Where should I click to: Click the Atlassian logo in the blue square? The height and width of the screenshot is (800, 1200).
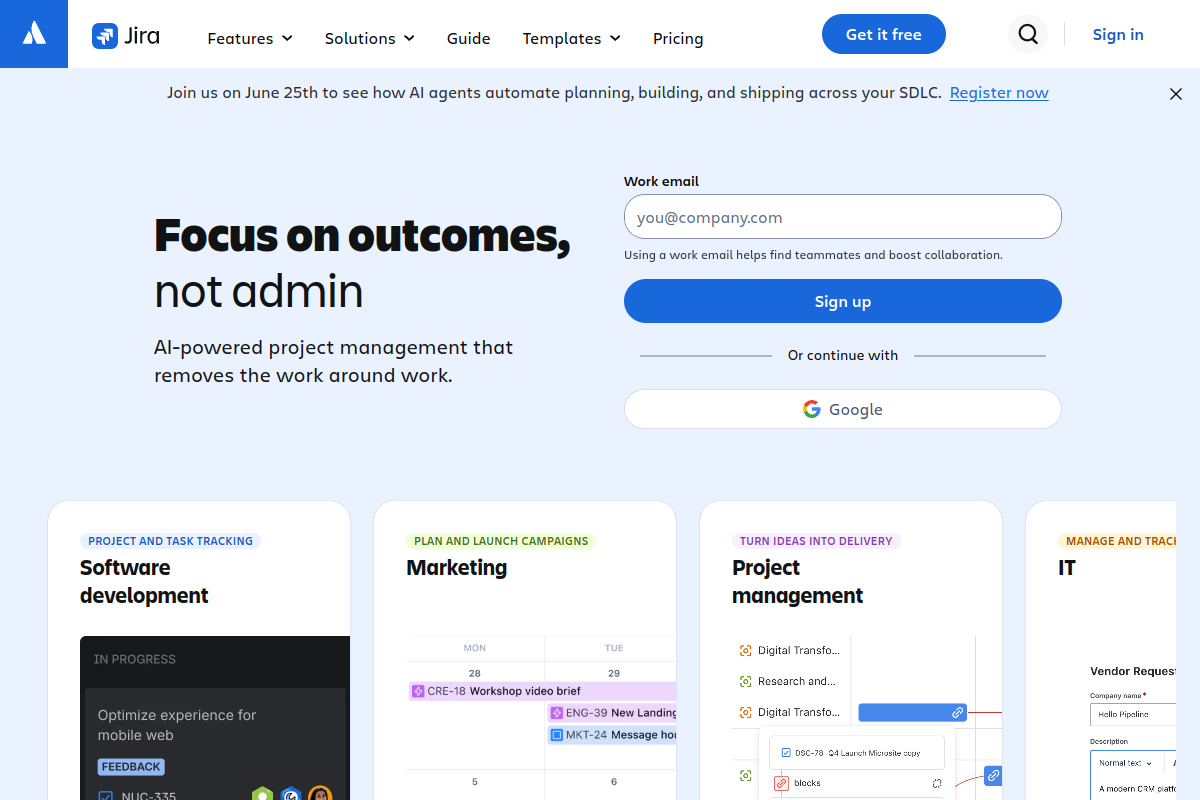click(34, 34)
